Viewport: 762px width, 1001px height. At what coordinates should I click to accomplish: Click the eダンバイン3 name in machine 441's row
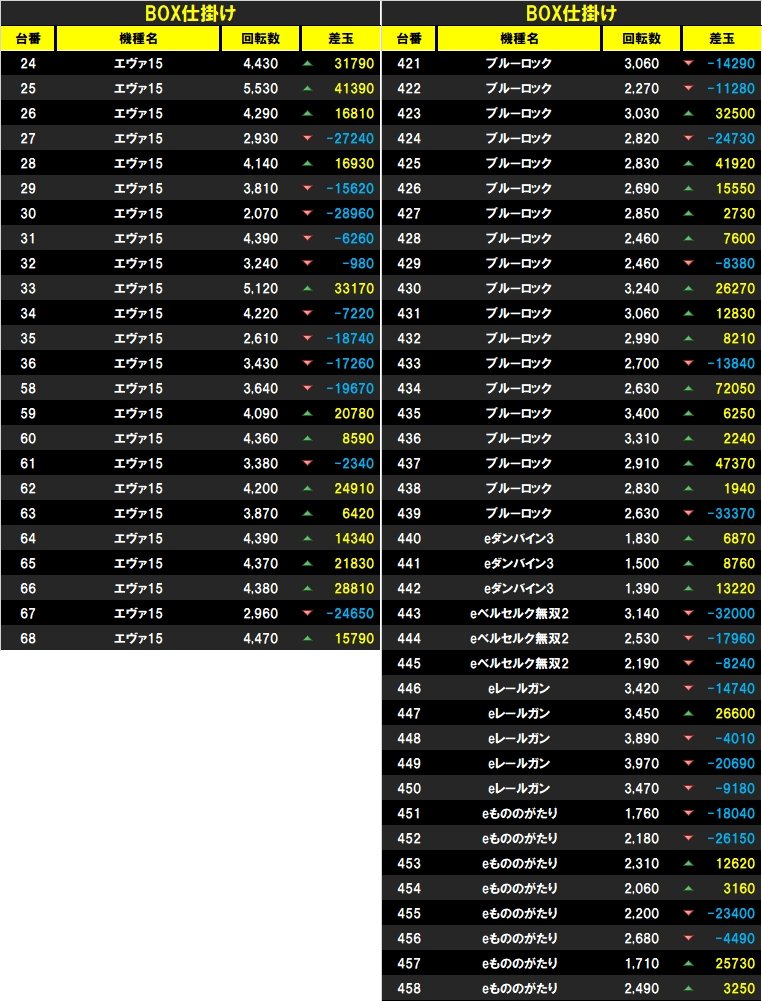tap(519, 564)
